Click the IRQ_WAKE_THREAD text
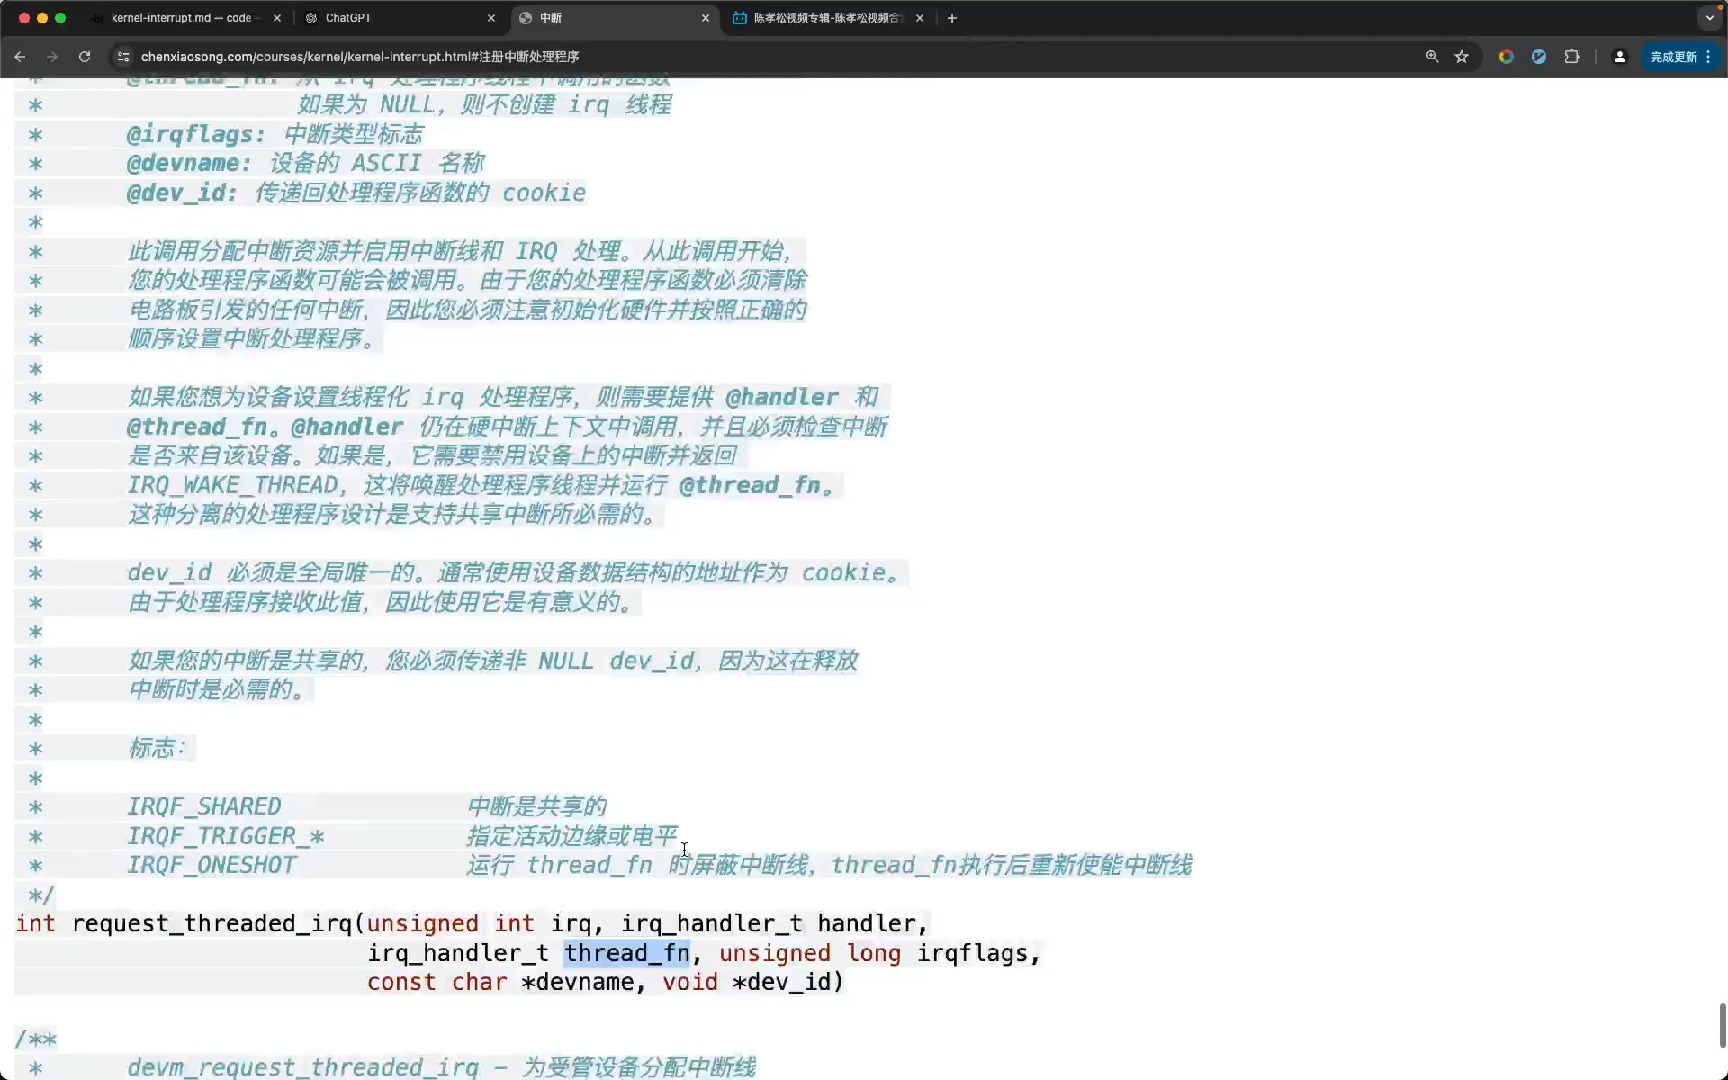This screenshot has height=1080, width=1728. (233, 486)
